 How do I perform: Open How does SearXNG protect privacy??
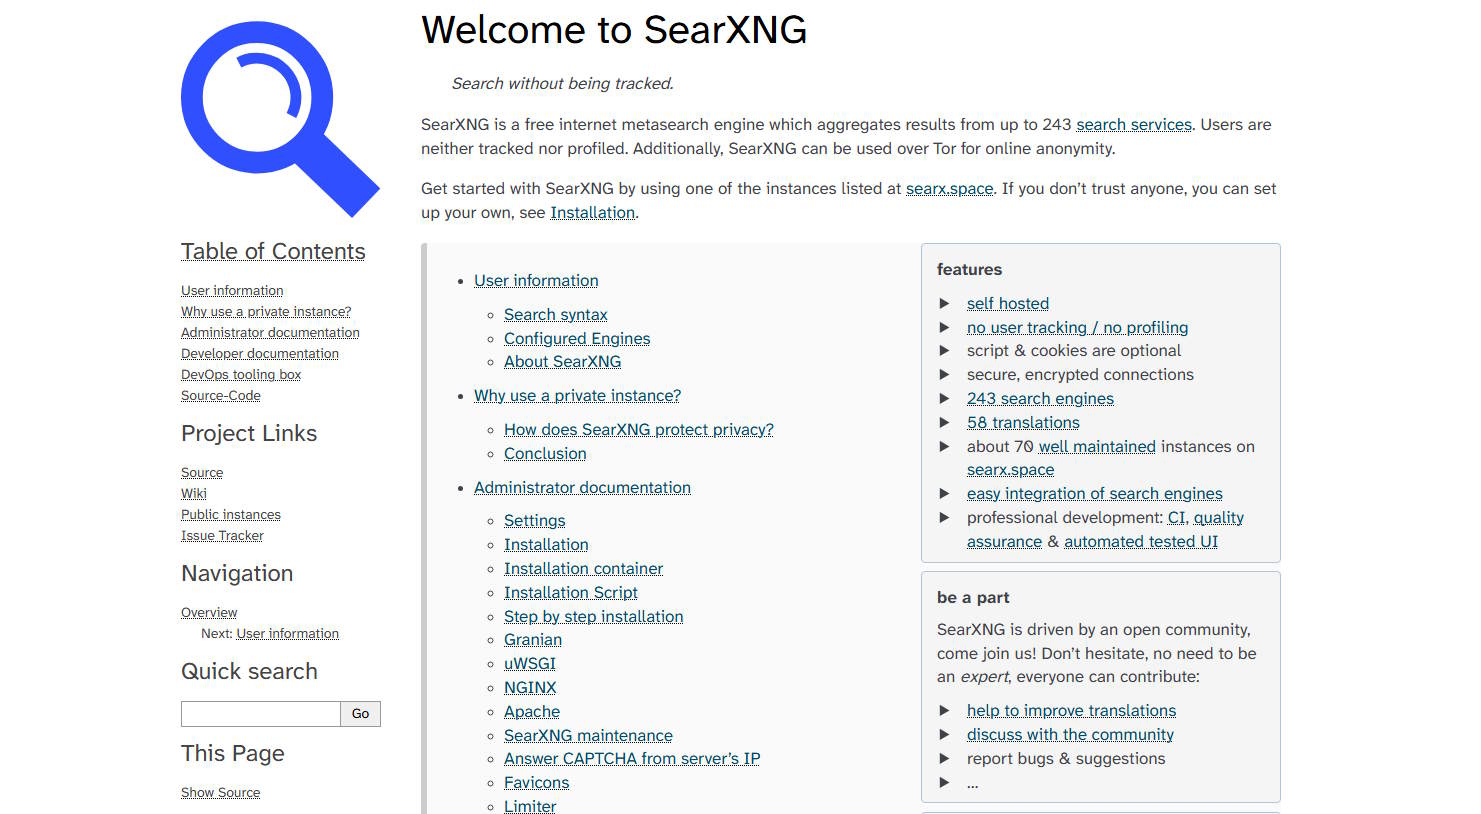pyautogui.click(x=639, y=430)
